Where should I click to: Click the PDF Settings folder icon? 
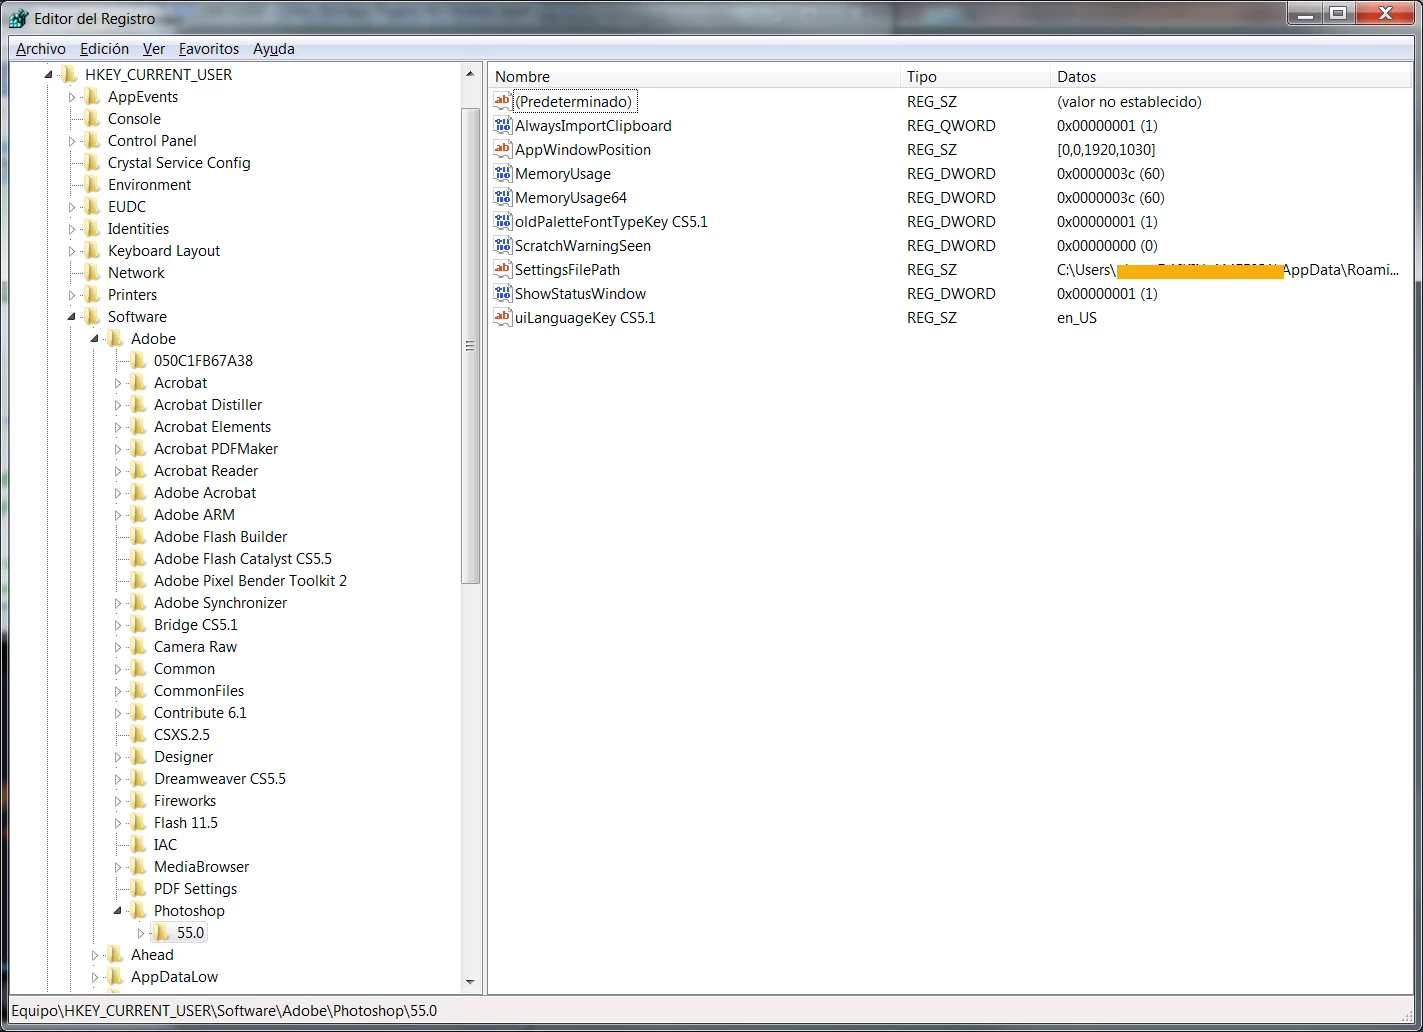click(x=139, y=889)
